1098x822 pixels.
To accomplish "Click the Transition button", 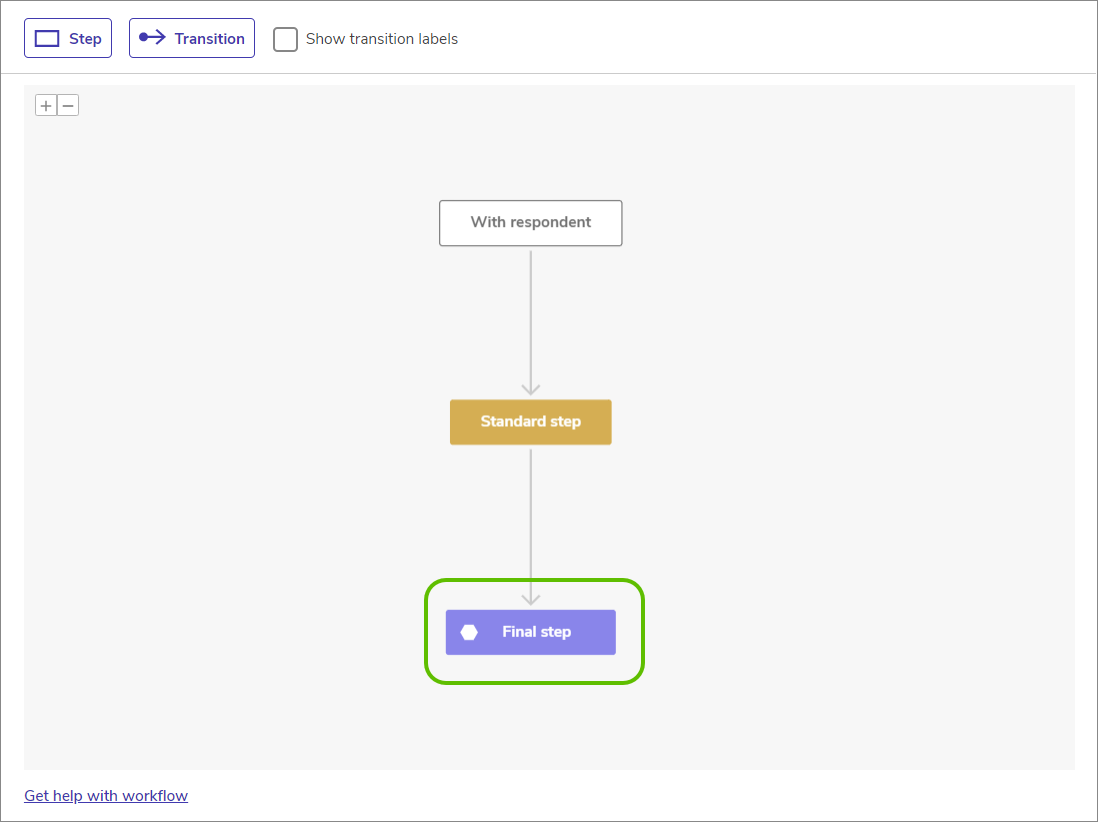I will 192,39.
